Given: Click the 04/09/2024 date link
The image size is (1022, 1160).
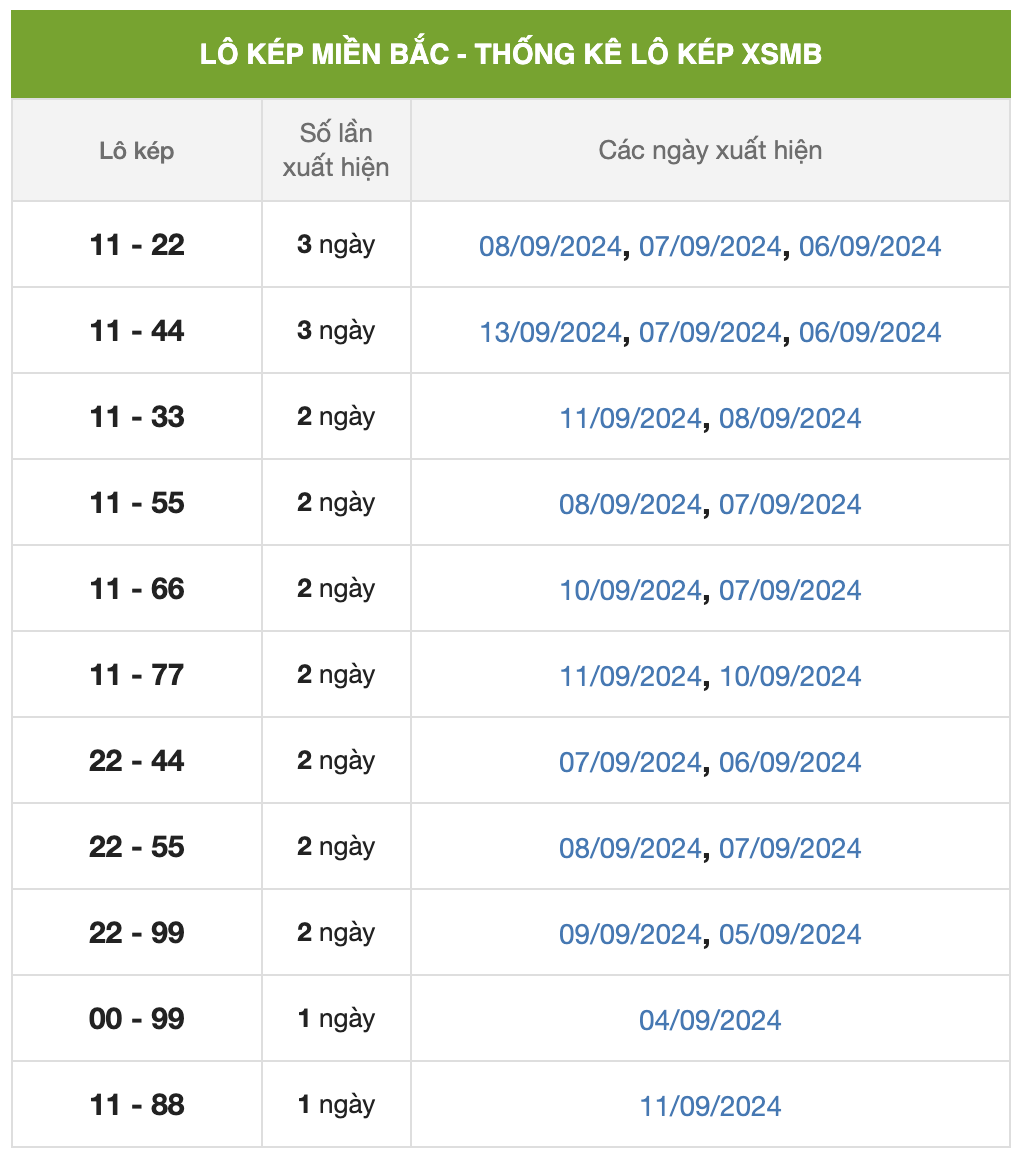Looking at the screenshot, I should [710, 1020].
